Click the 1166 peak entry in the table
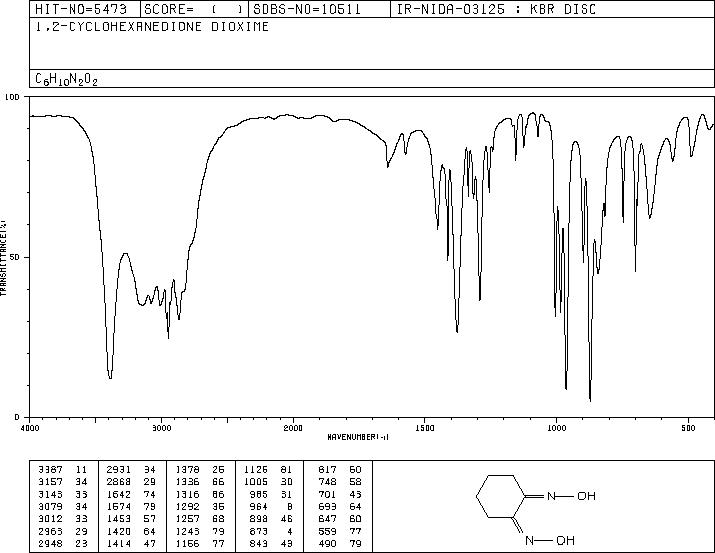Image resolution: width=715 pixels, height=553 pixels. click(200, 543)
